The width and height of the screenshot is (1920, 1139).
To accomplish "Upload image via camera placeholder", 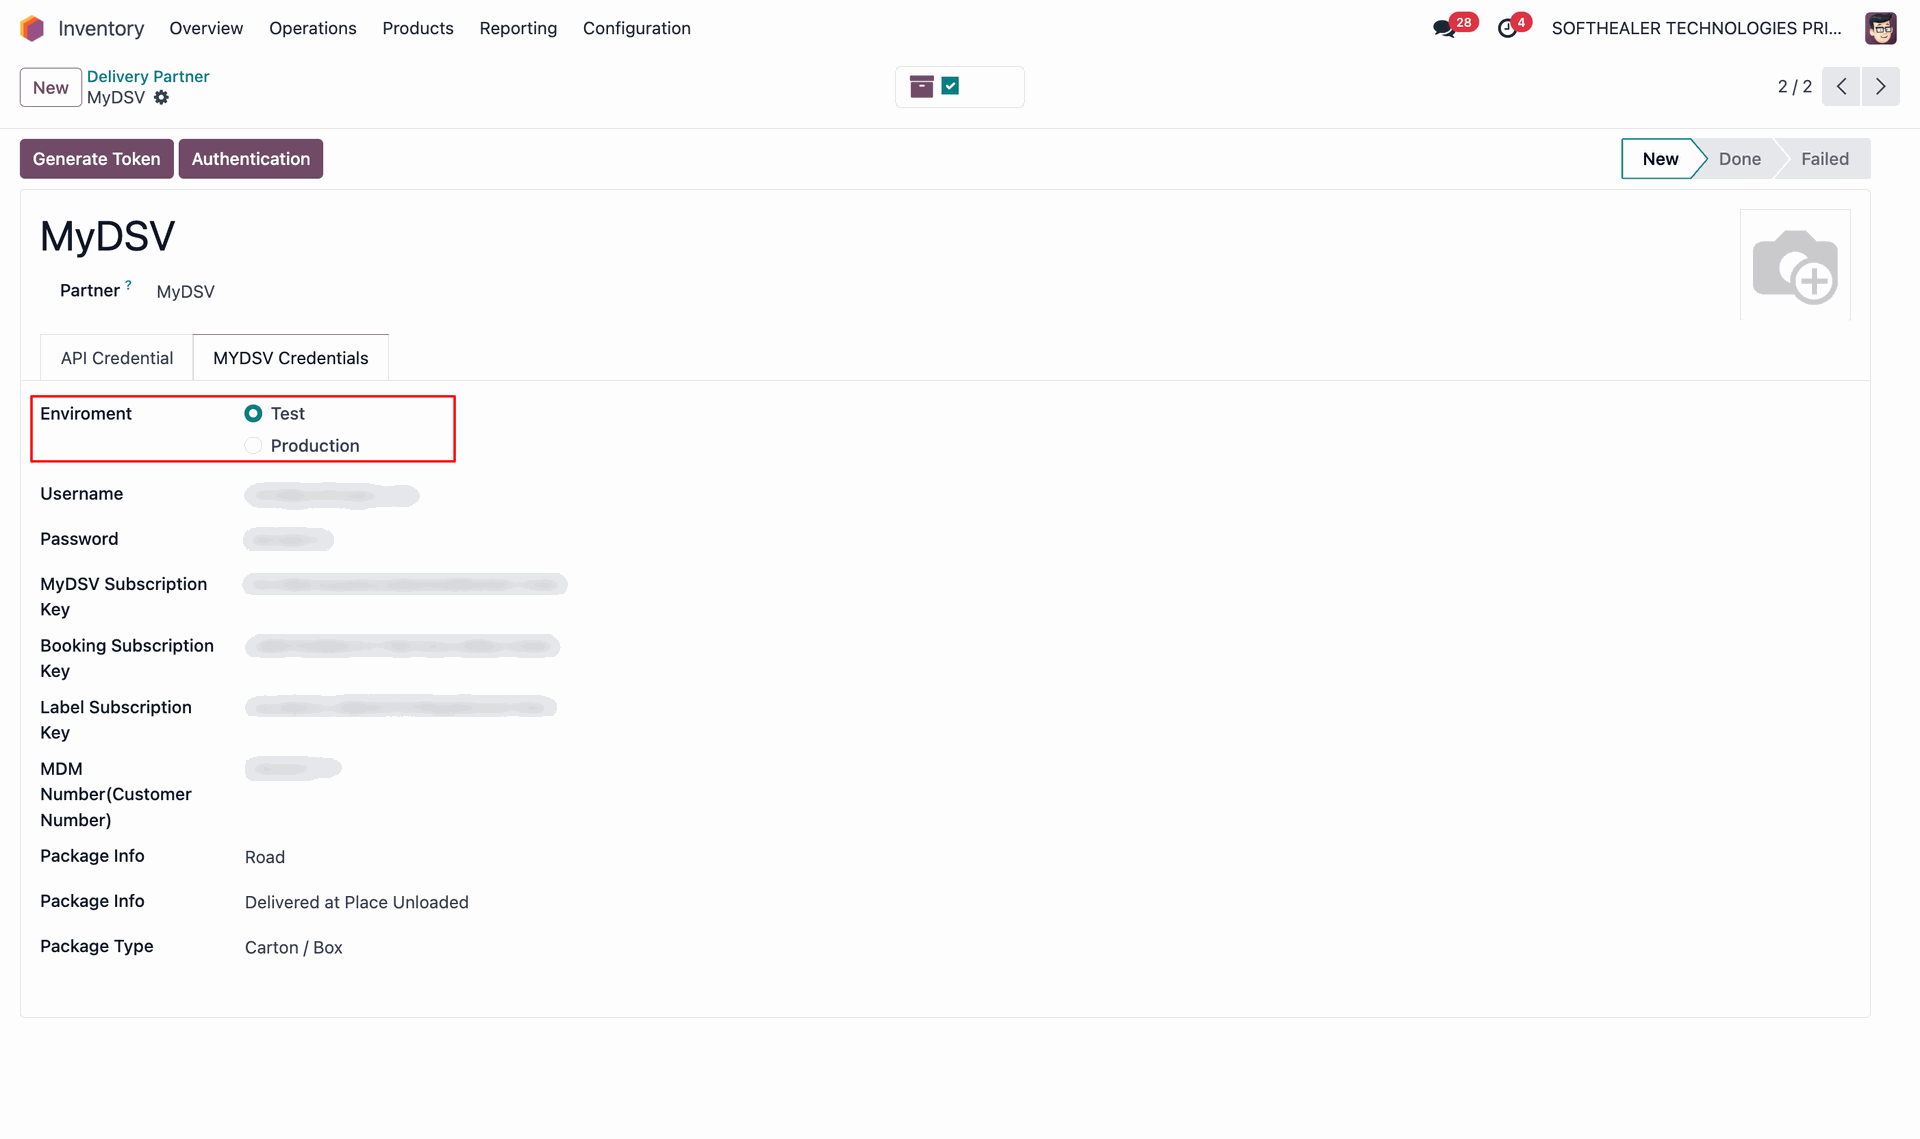I will coord(1795,265).
